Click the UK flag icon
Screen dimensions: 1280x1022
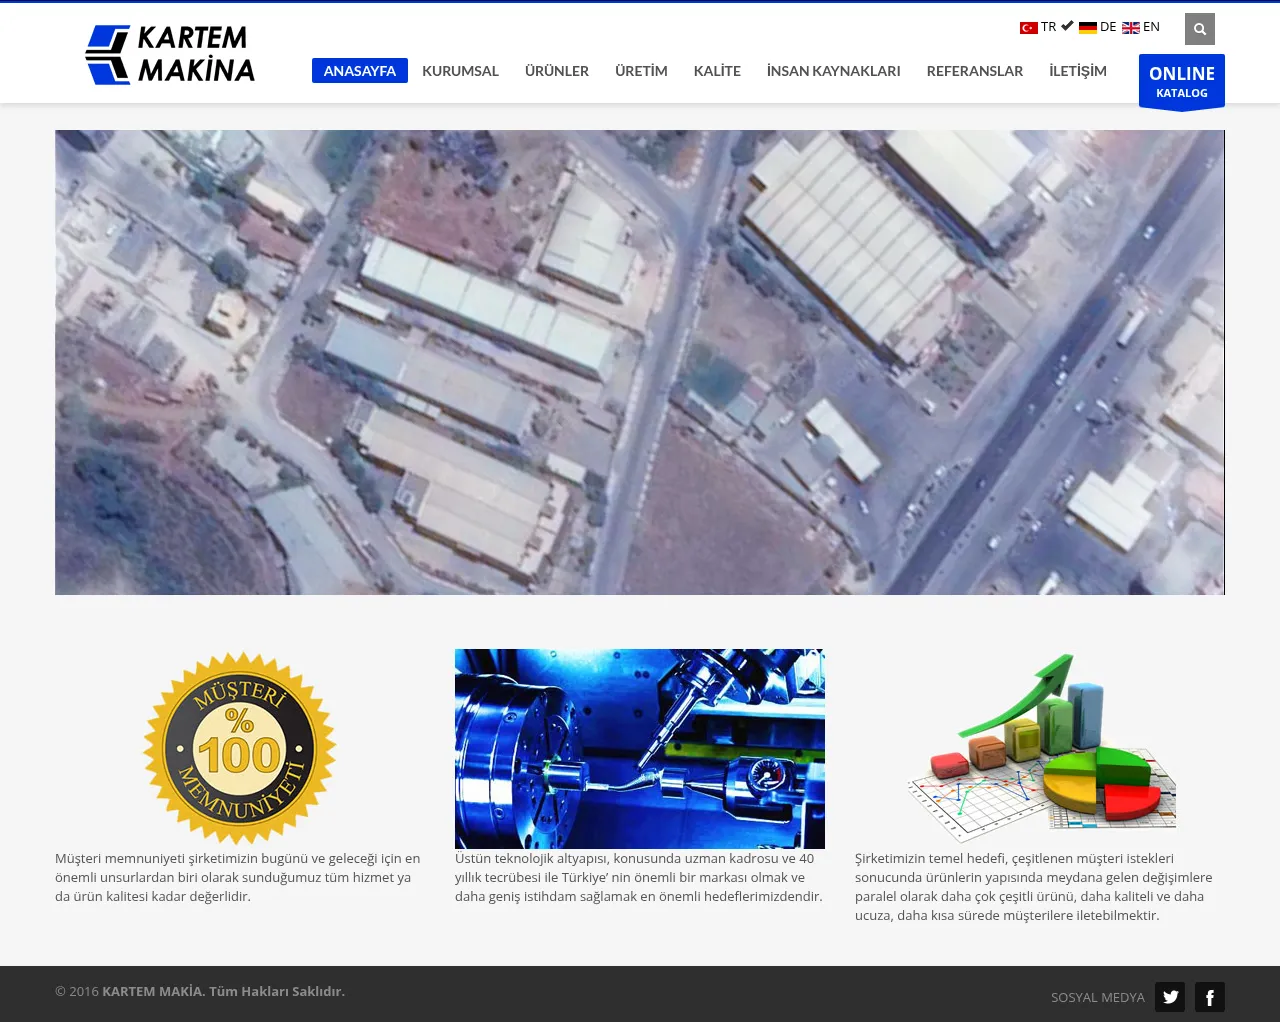(x=1130, y=28)
